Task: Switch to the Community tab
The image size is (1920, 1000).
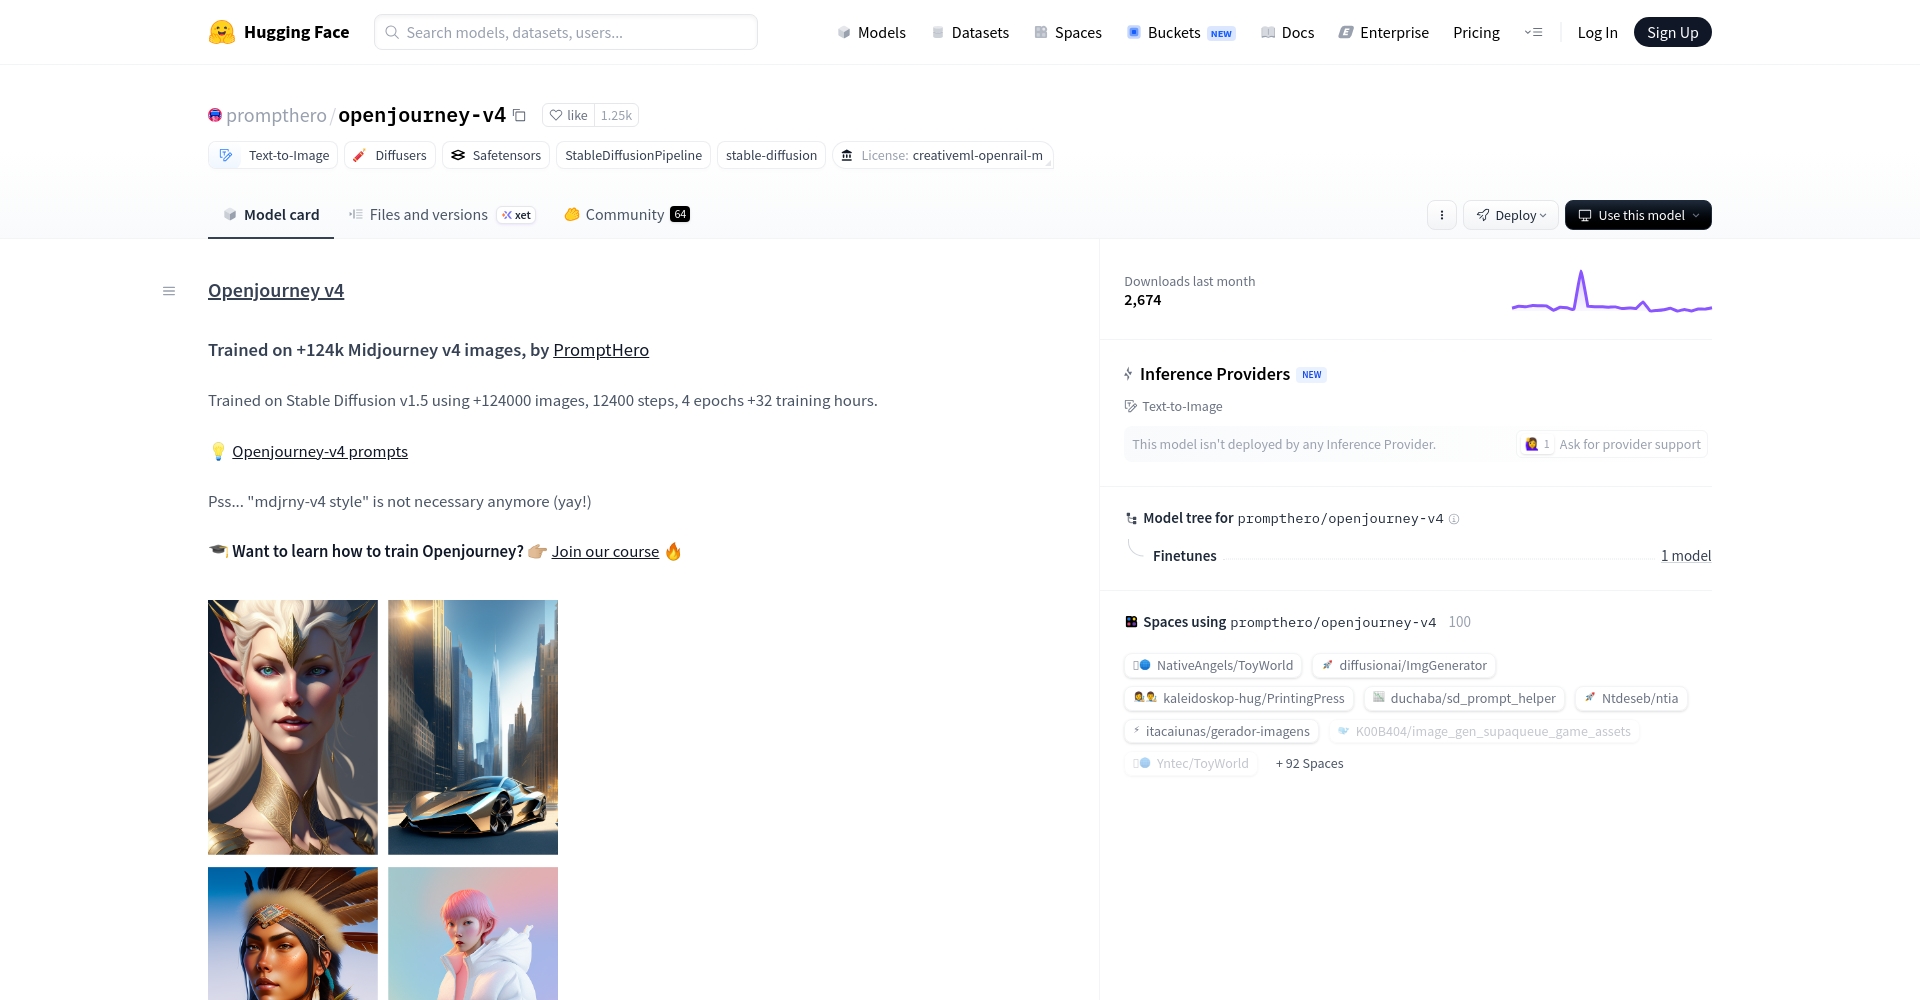Action: pos(627,215)
